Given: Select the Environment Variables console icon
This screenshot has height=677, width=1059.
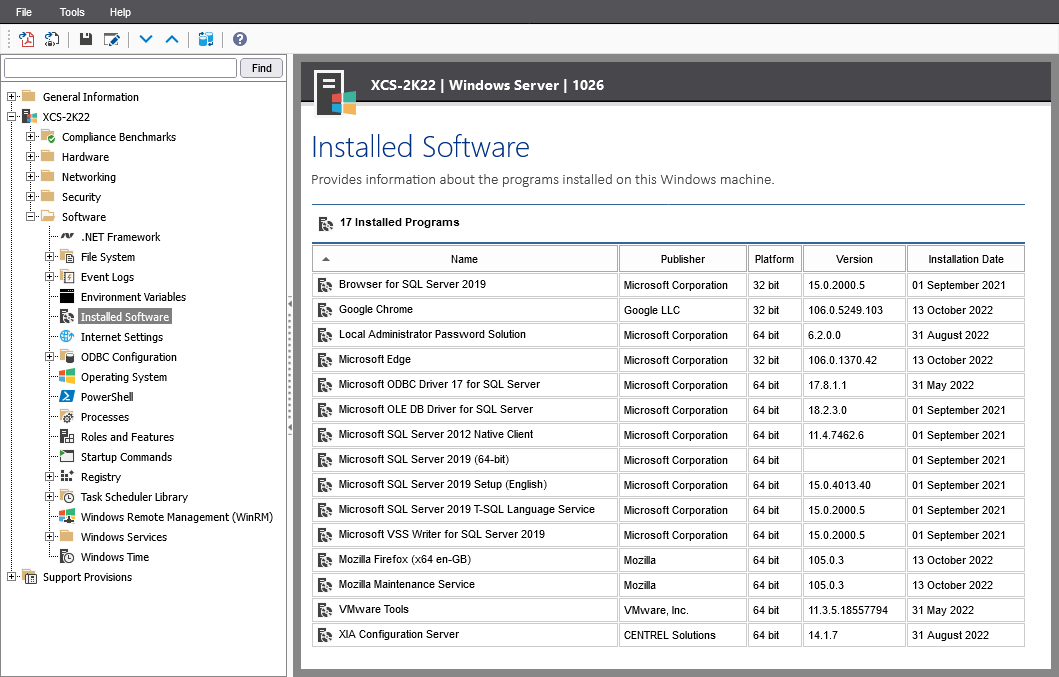Looking at the screenshot, I should pyautogui.click(x=67, y=297).
